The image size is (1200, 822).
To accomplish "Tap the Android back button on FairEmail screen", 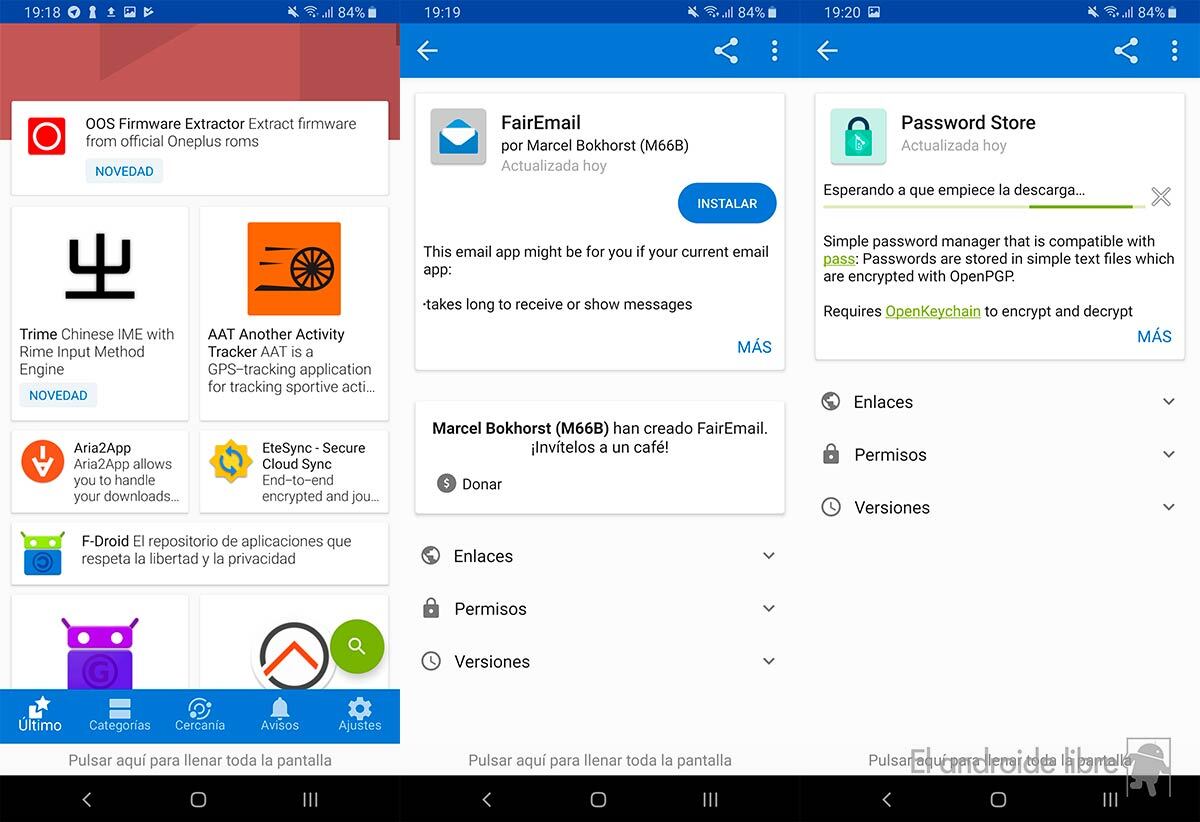I will [x=487, y=799].
